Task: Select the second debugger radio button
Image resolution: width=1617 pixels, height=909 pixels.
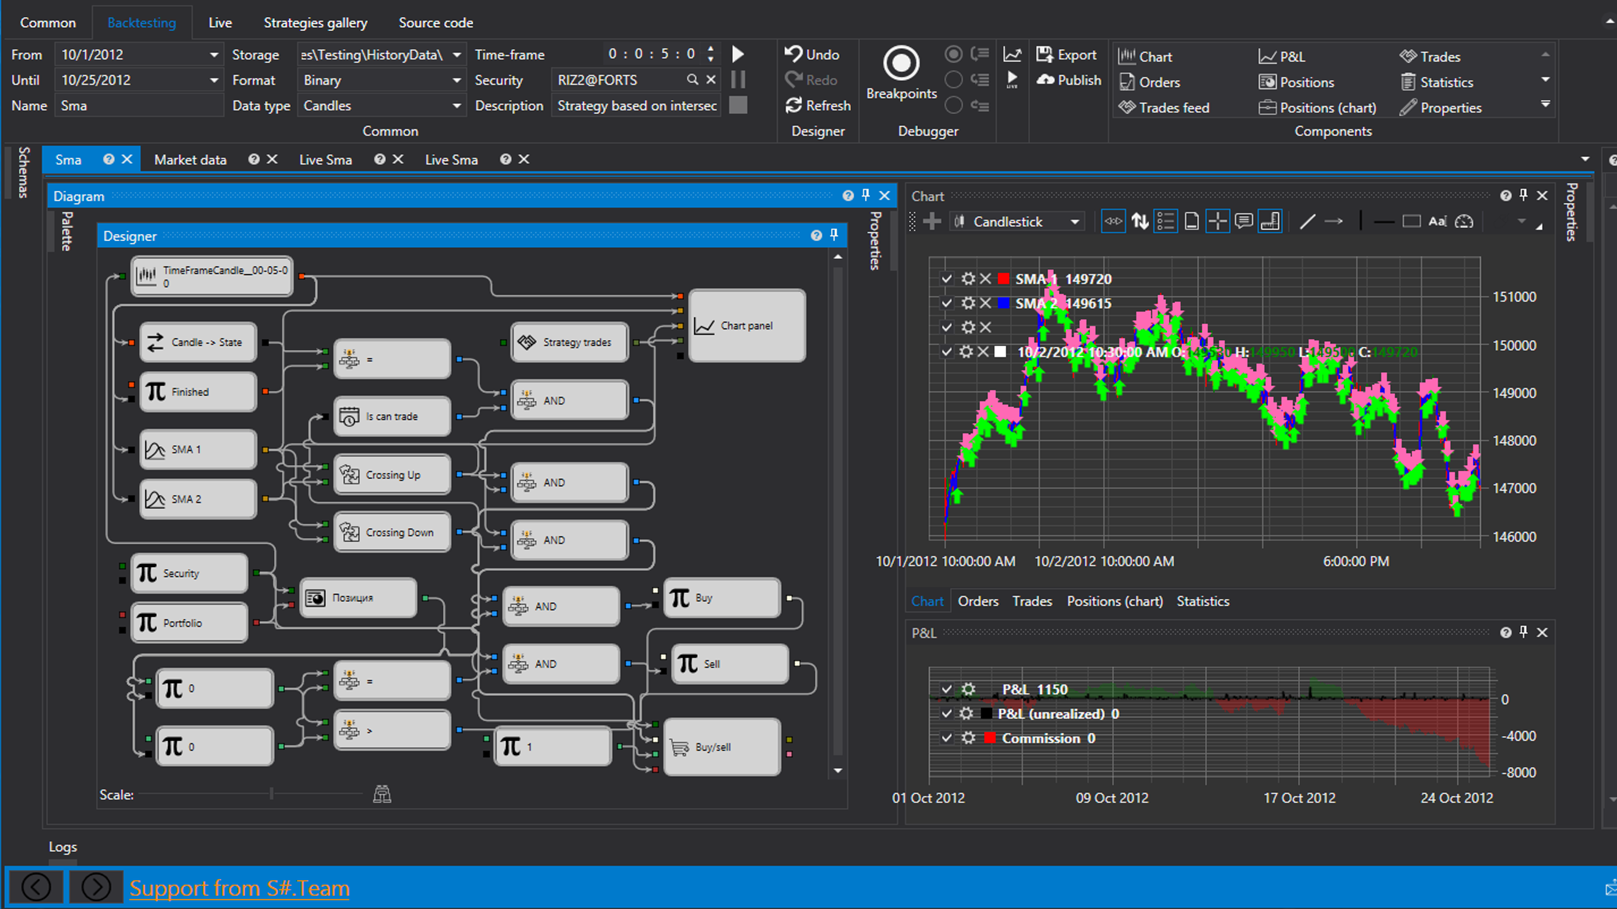Action: 954,79
